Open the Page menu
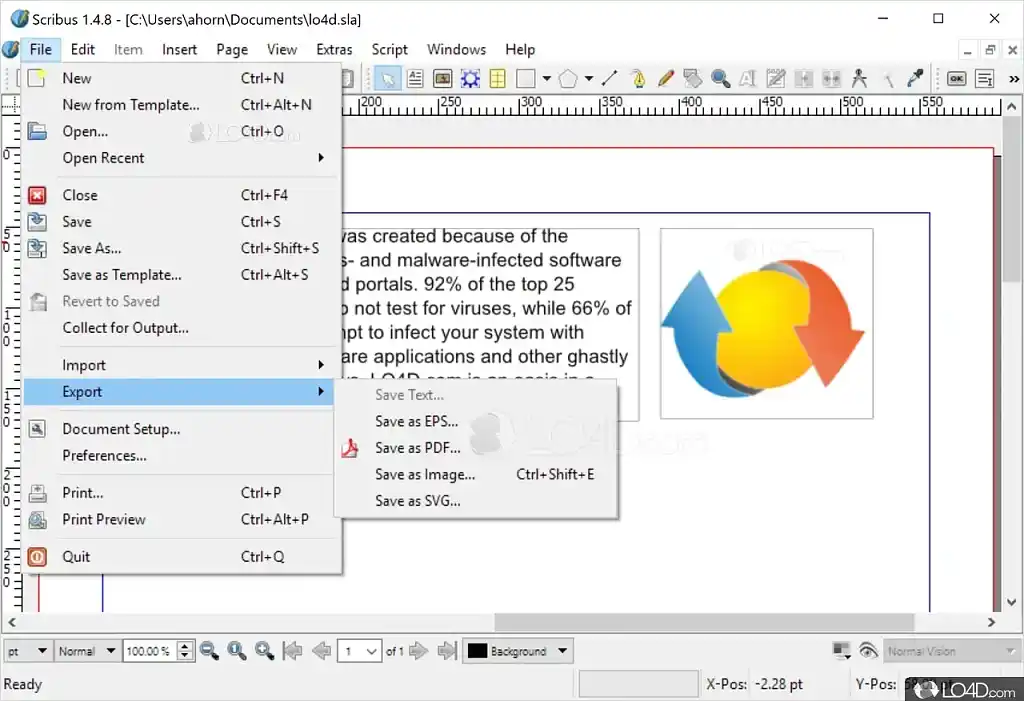This screenshot has width=1024, height=701. [232, 50]
